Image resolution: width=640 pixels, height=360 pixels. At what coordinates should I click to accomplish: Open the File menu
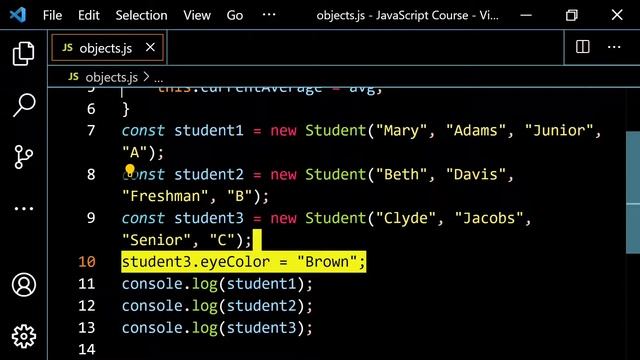click(53, 16)
